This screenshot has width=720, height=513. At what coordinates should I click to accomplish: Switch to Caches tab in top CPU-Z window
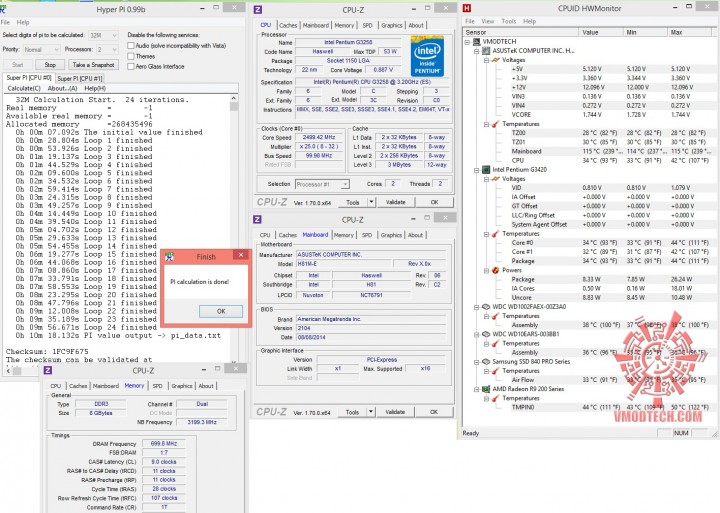[288, 25]
